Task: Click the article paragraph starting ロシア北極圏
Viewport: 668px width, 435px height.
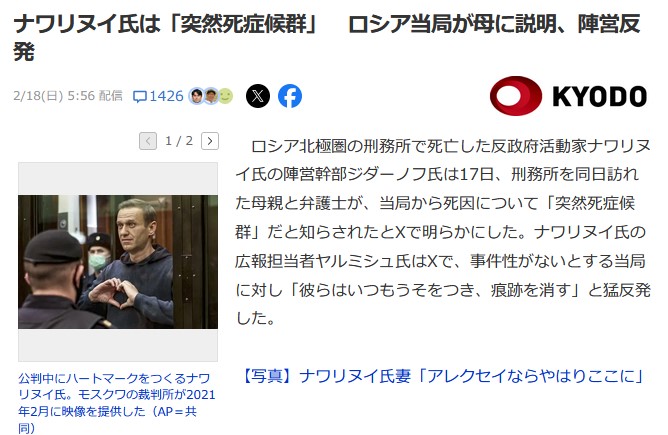Action: 443,232
